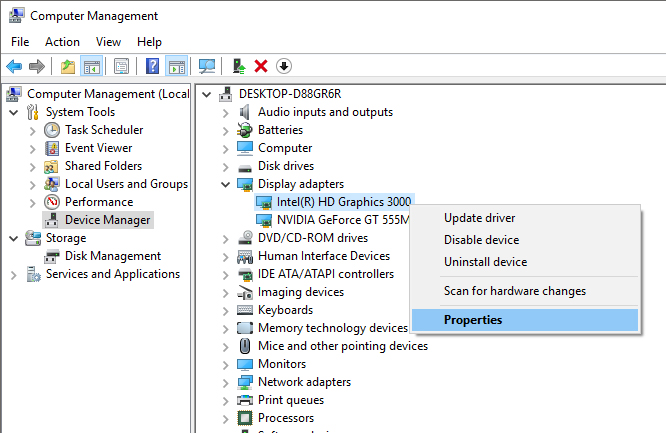The width and height of the screenshot is (666, 433).
Task: Click the Computer category label
Action: 285,148
